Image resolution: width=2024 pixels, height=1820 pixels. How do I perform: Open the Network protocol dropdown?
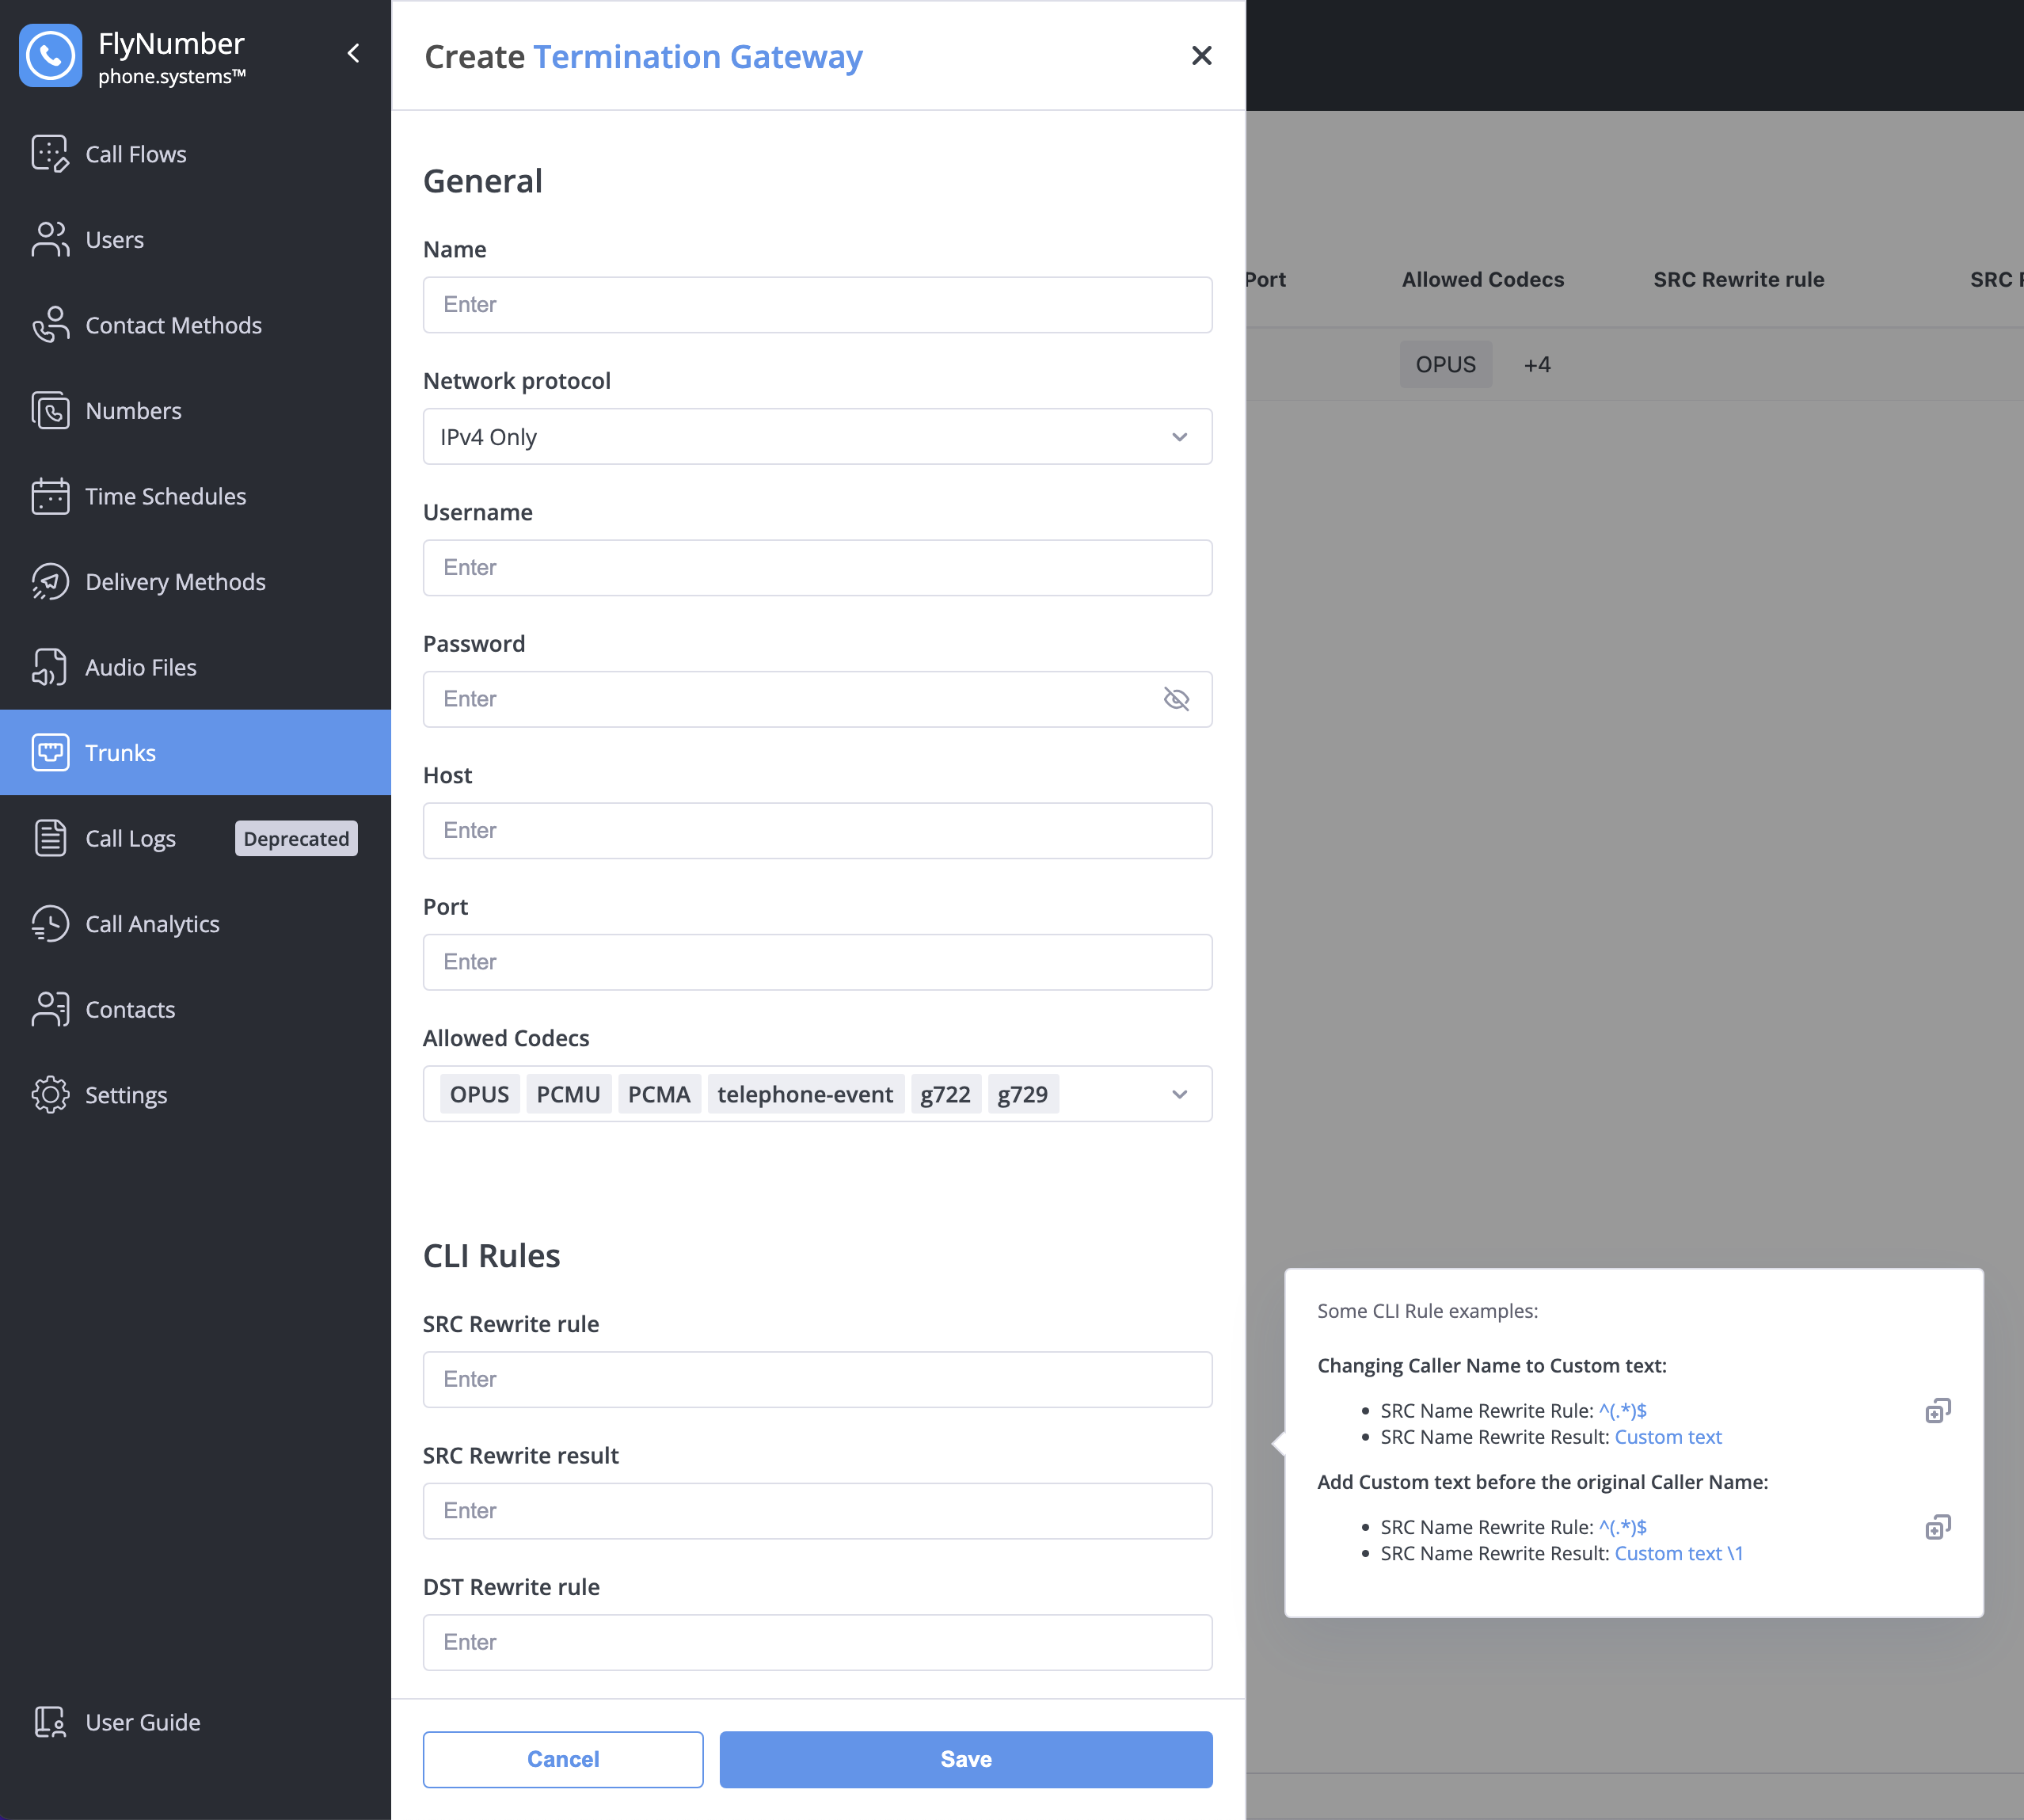[x=817, y=437]
